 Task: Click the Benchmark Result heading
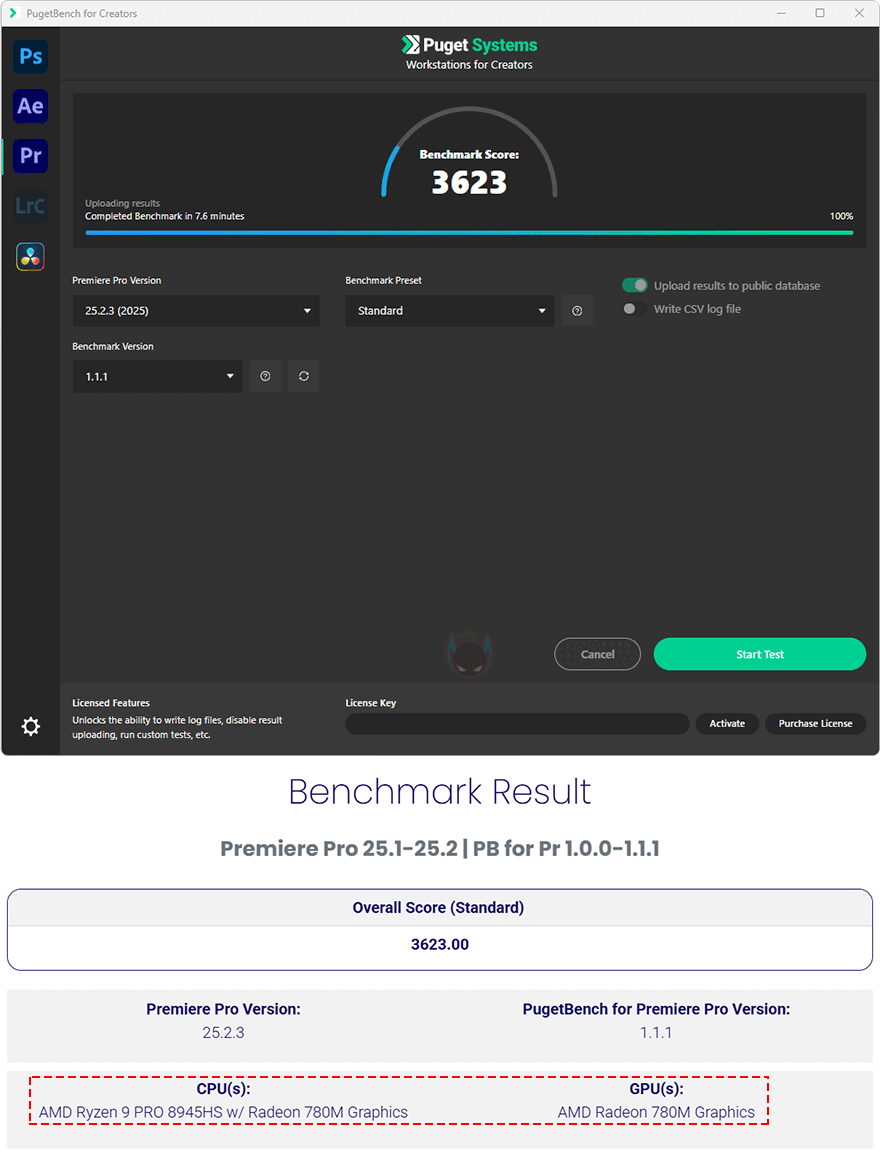(x=440, y=792)
